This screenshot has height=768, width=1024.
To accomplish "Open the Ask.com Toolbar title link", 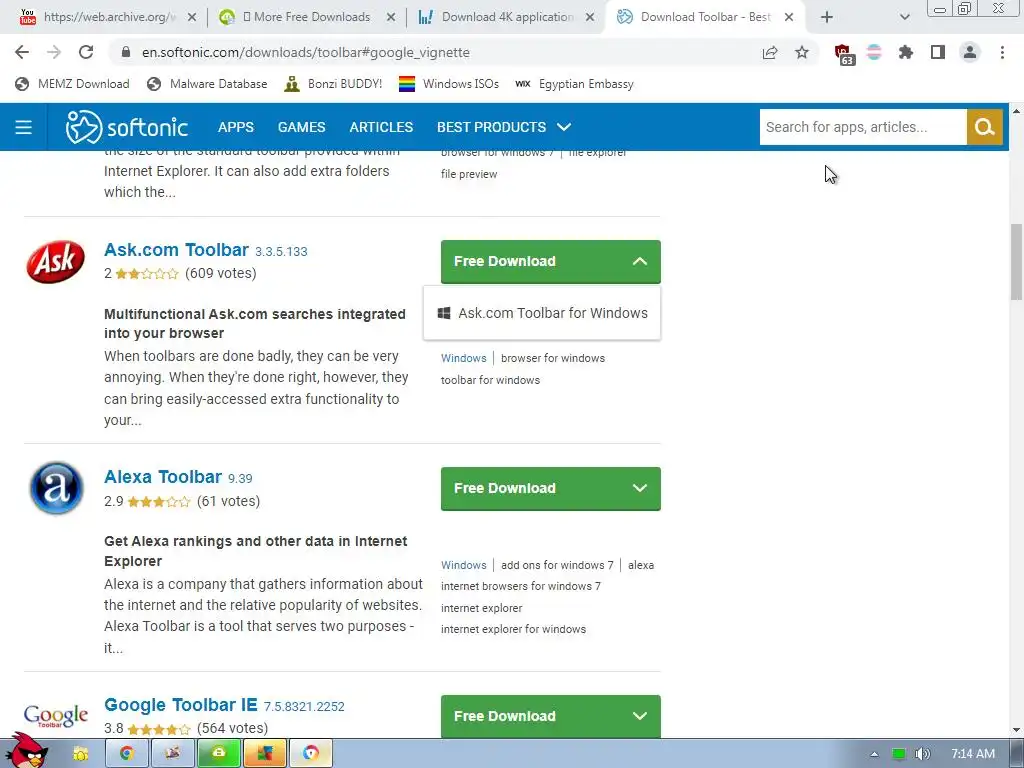I will coord(176,250).
